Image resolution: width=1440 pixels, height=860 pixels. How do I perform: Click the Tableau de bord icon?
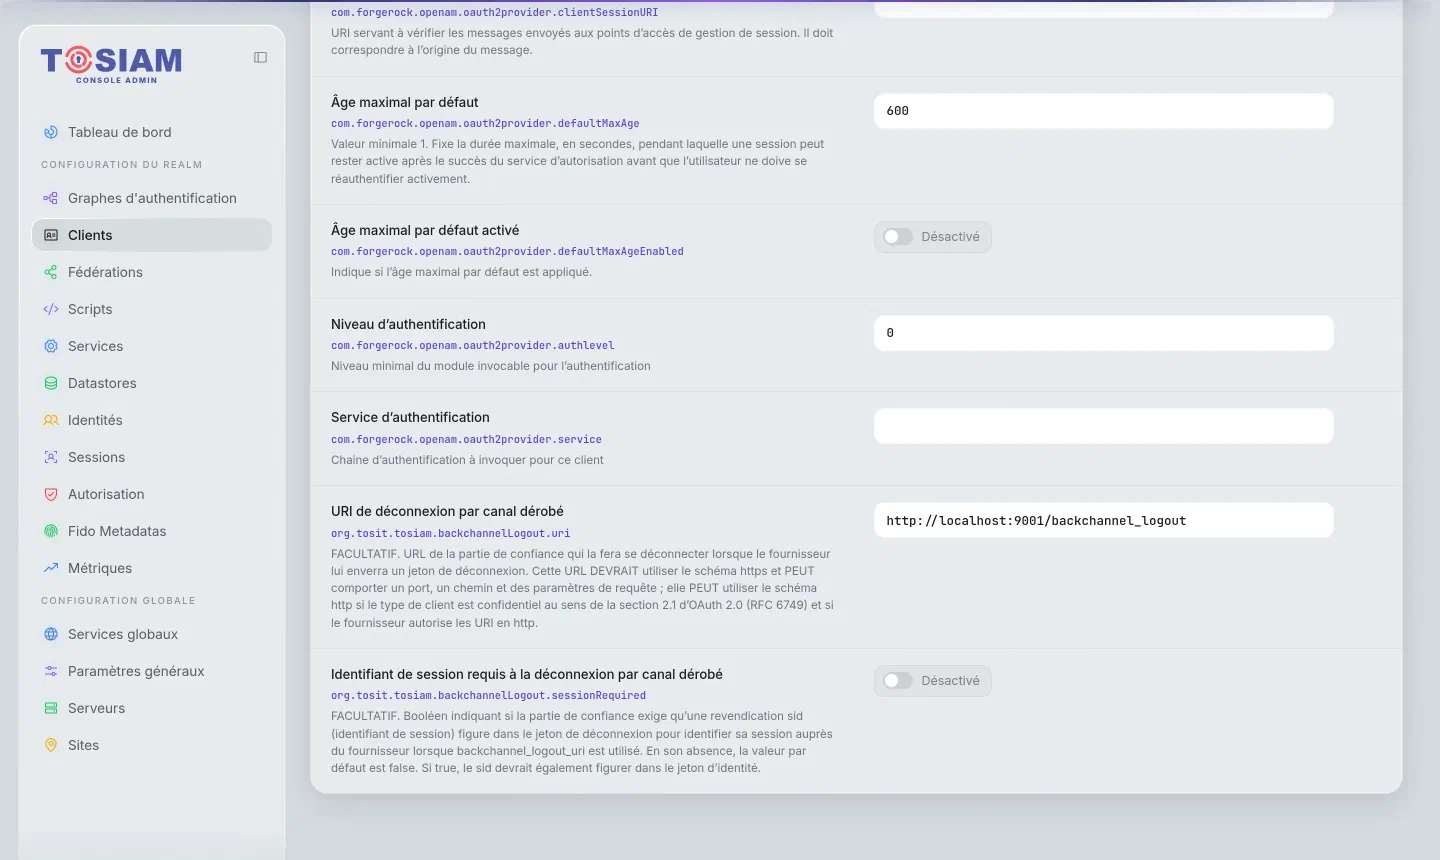pyautogui.click(x=51, y=132)
